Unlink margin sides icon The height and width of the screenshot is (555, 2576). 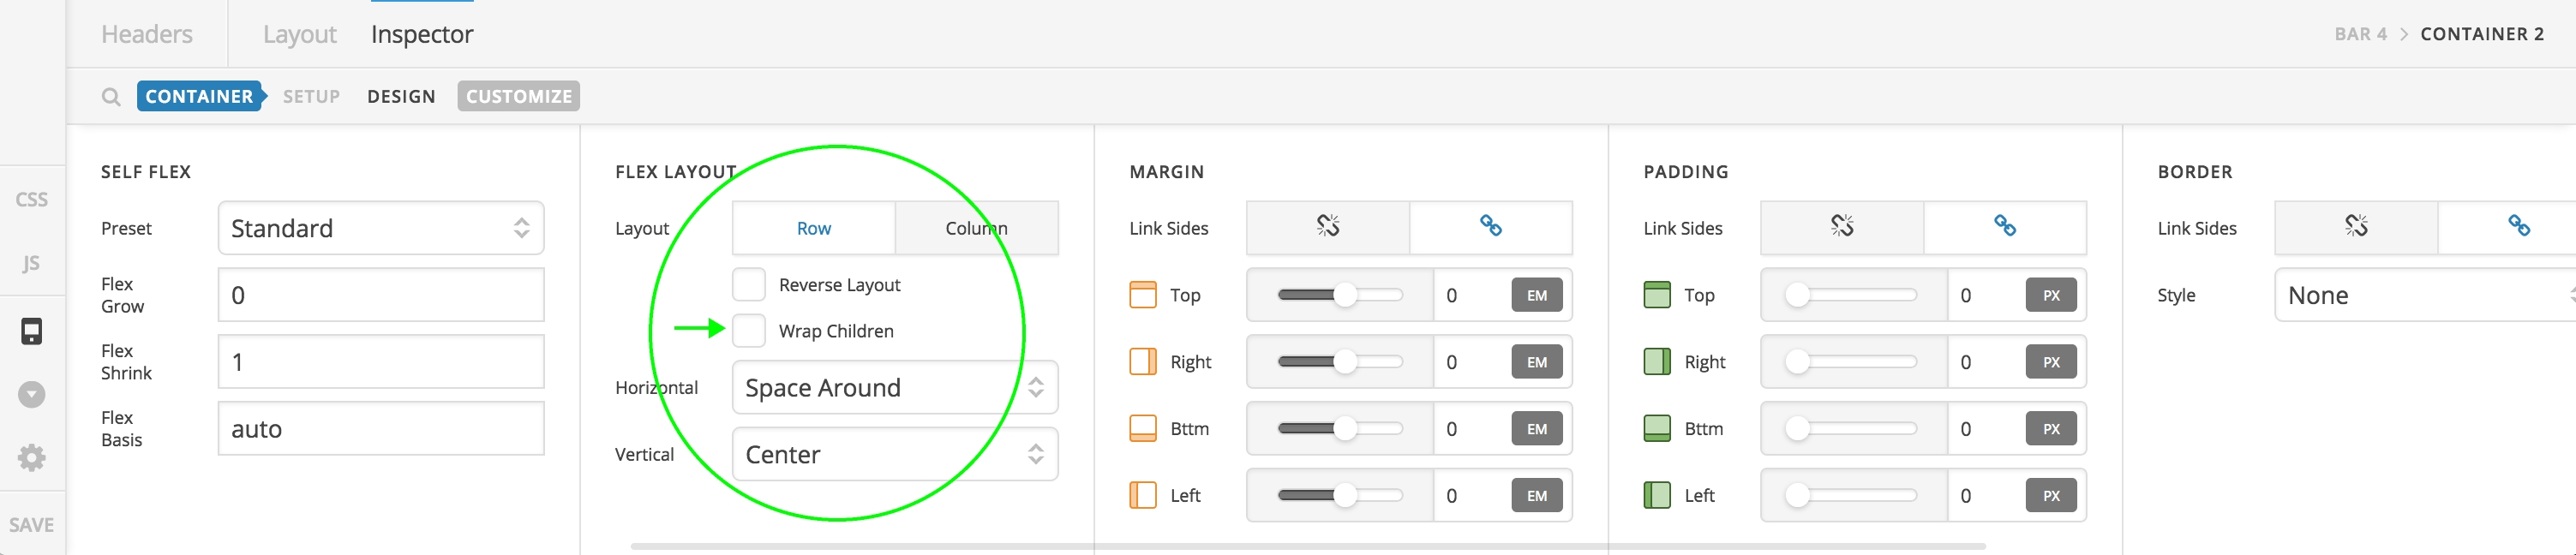pyautogui.click(x=1327, y=227)
